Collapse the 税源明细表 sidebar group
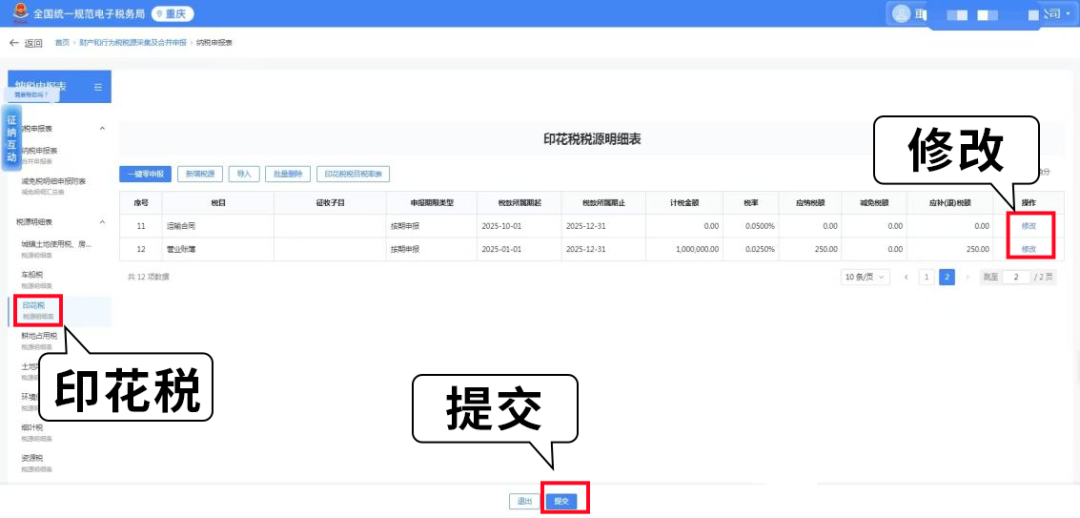The height and width of the screenshot is (518, 1080). [x=102, y=221]
